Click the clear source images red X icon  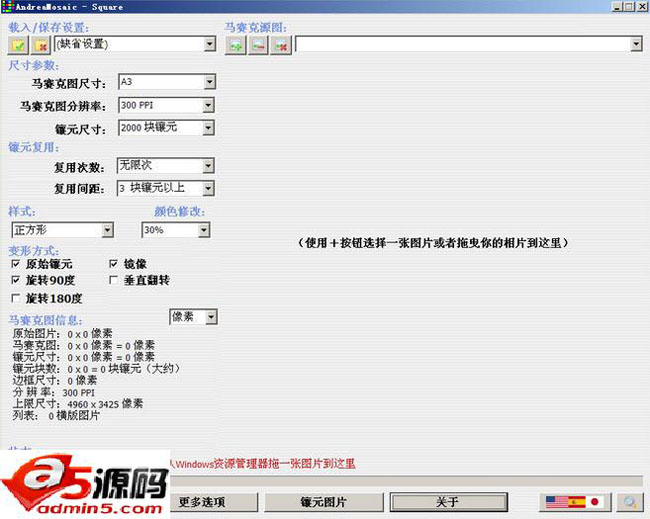281,45
